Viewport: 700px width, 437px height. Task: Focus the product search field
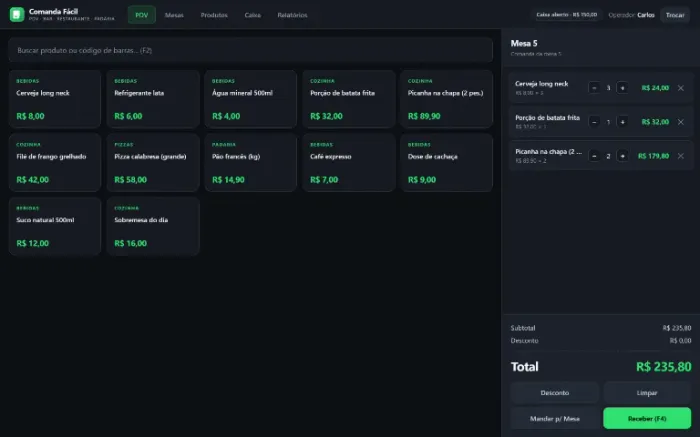(250, 50)
